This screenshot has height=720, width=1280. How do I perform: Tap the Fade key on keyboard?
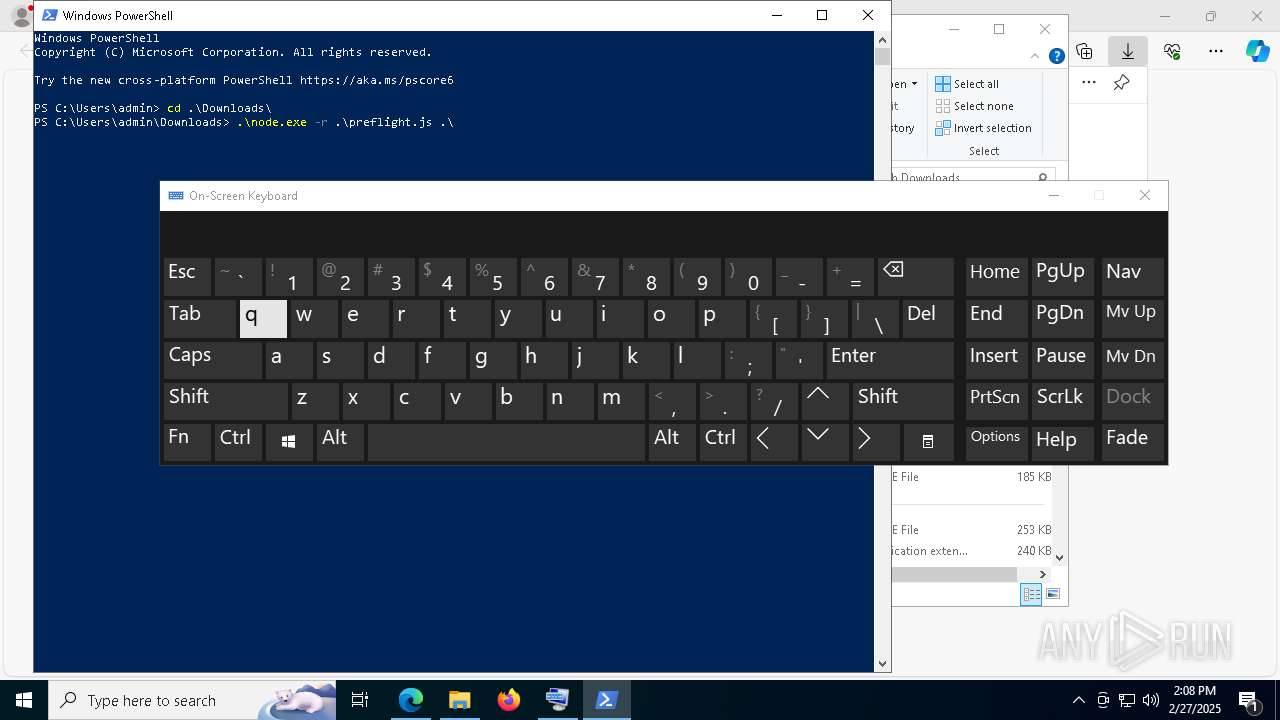(x=1132, y=442)
